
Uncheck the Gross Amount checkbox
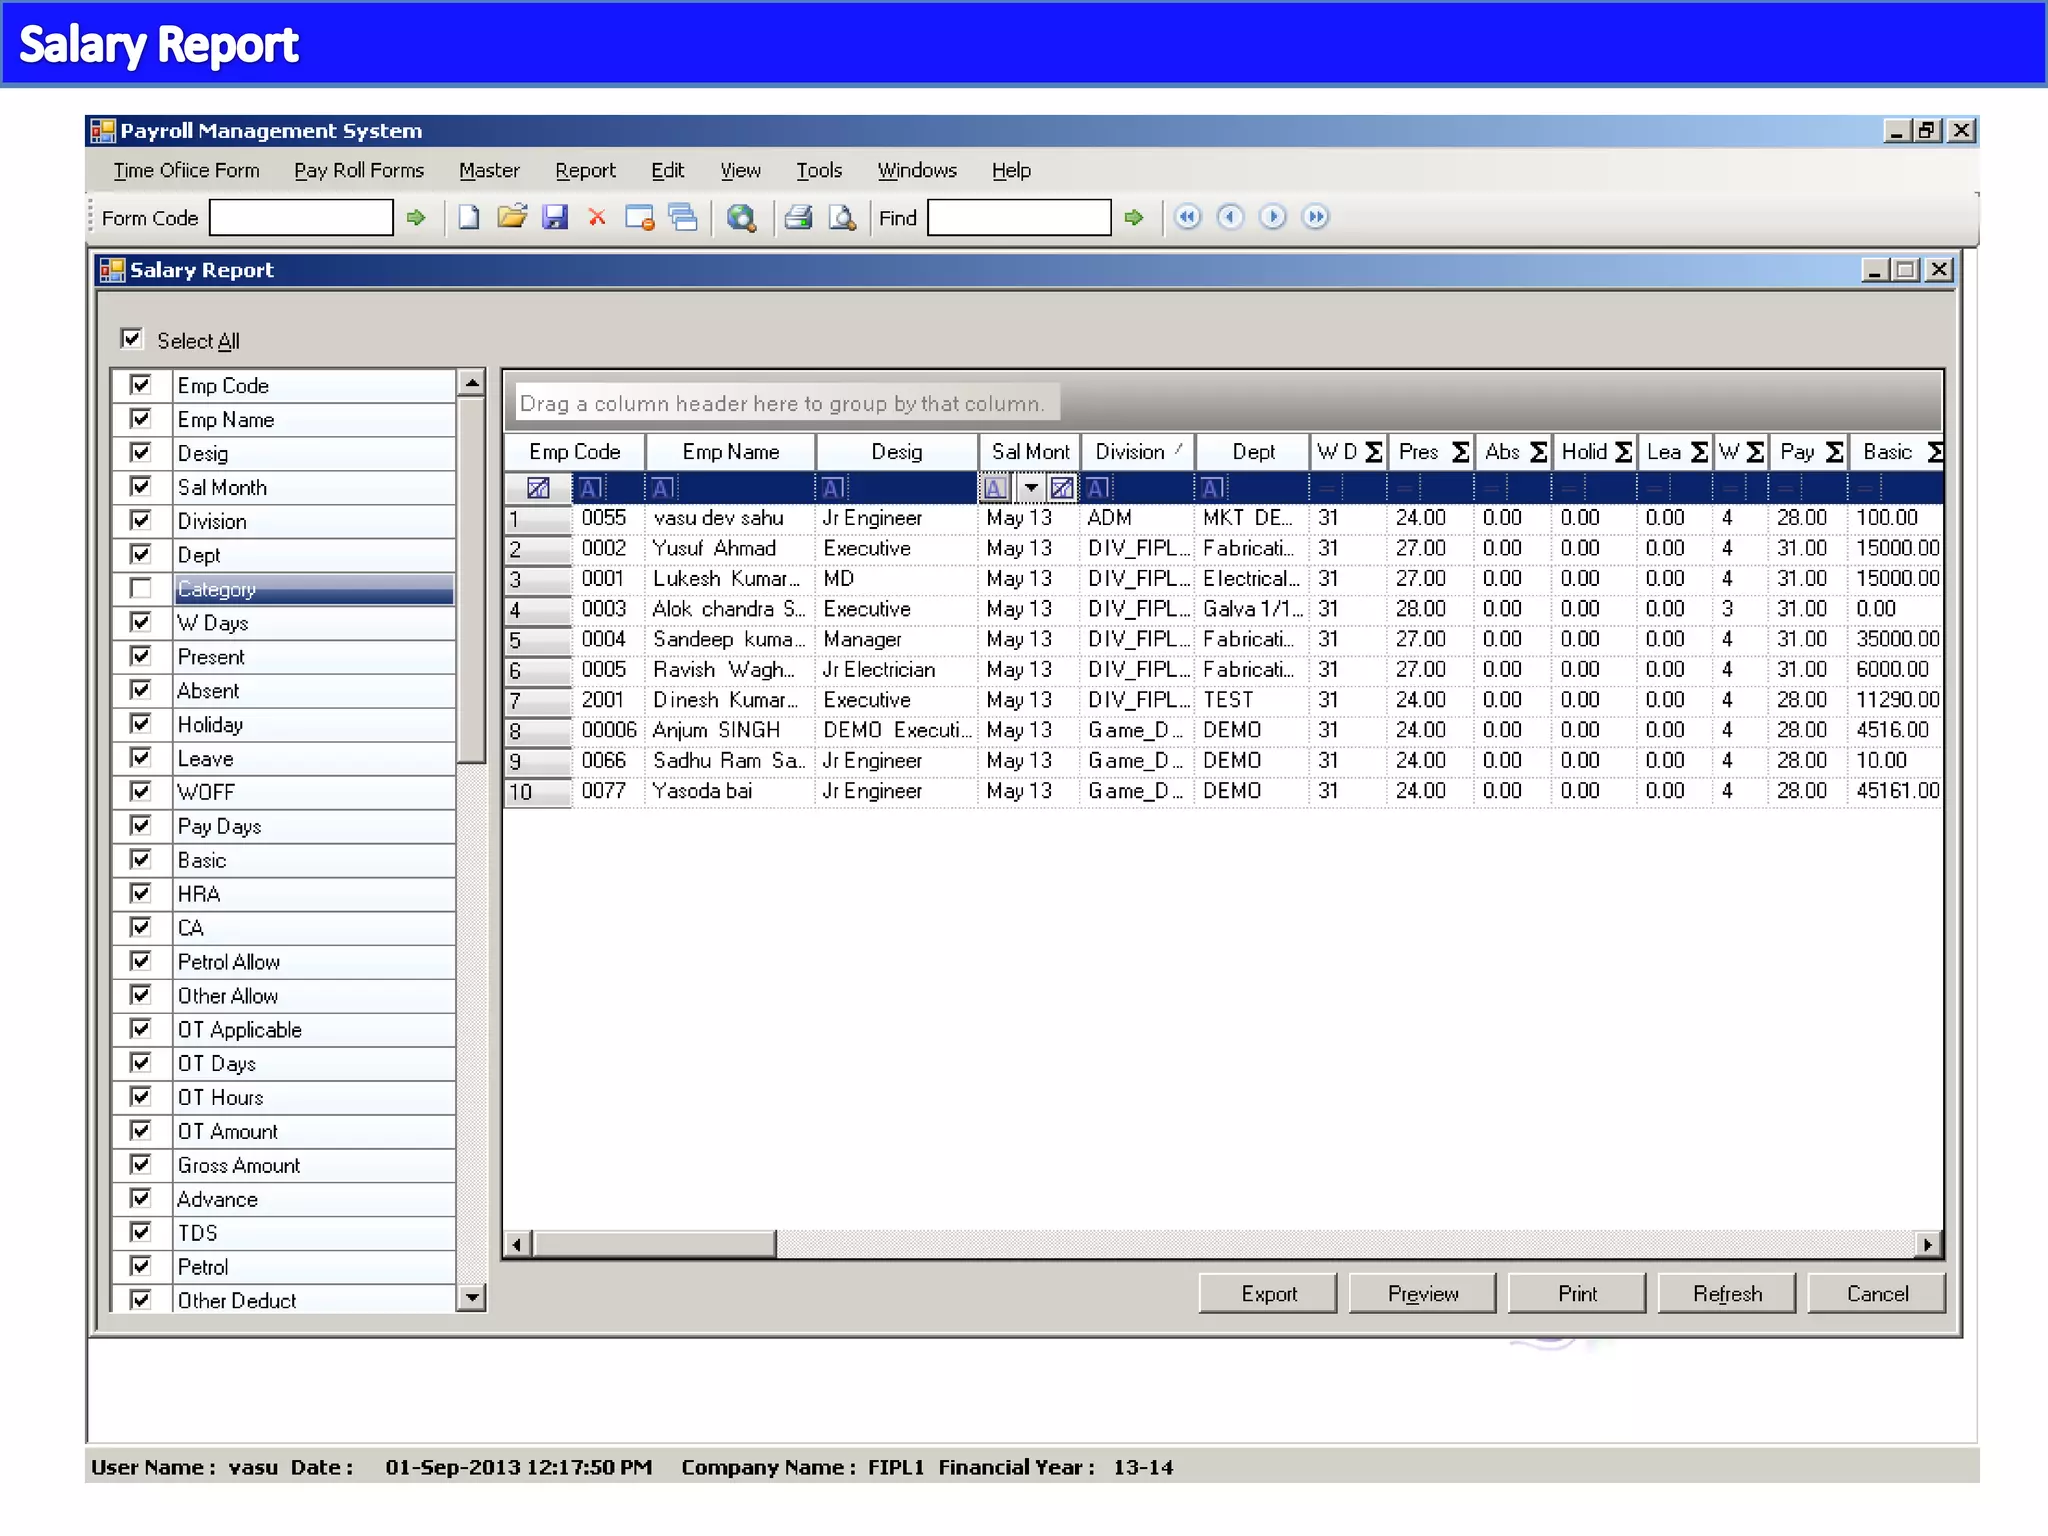click(x=141, y=1165)
